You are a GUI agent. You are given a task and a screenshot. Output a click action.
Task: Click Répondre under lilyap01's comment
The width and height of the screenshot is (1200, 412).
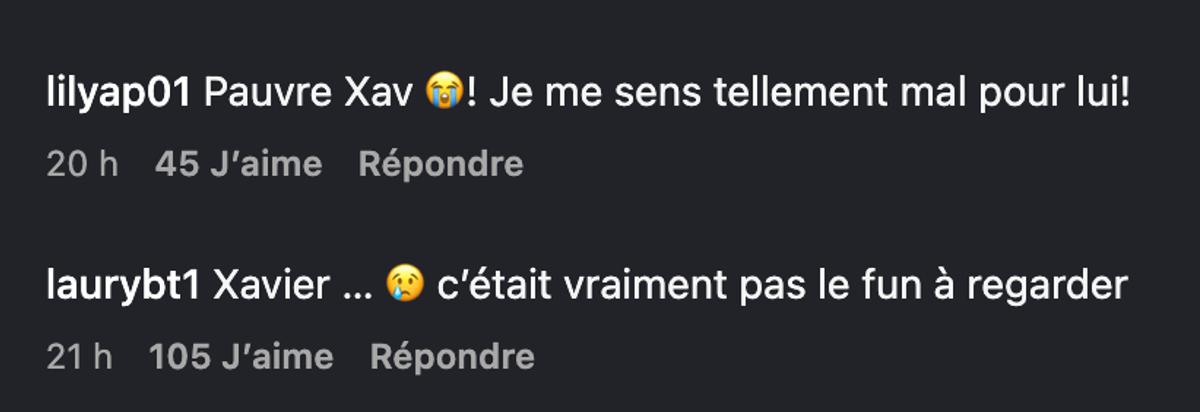click(x=440, y=164)
